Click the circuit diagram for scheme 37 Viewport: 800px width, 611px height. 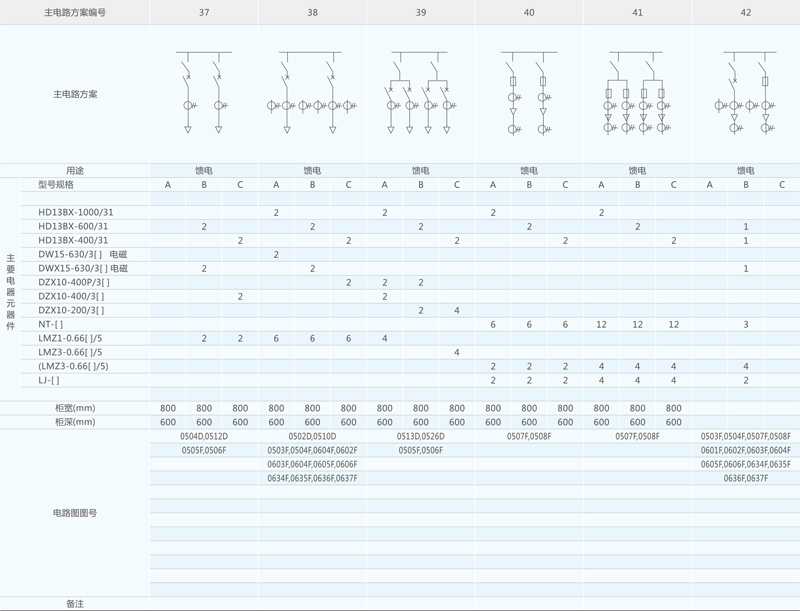point(203,93)
